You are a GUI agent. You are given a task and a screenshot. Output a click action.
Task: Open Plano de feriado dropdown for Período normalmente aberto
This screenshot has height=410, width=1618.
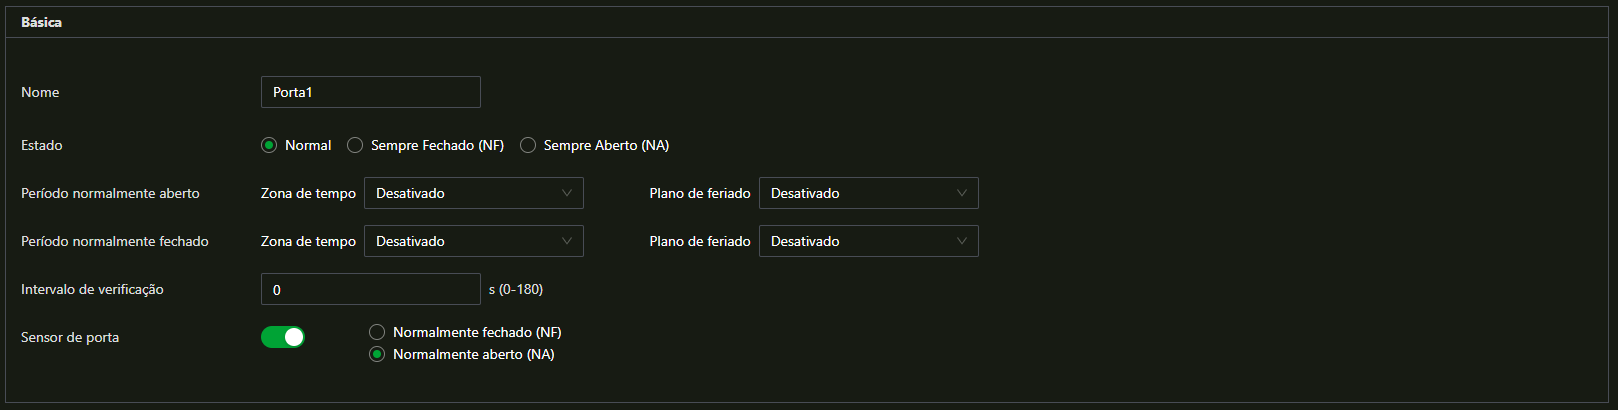coord(868,193)
